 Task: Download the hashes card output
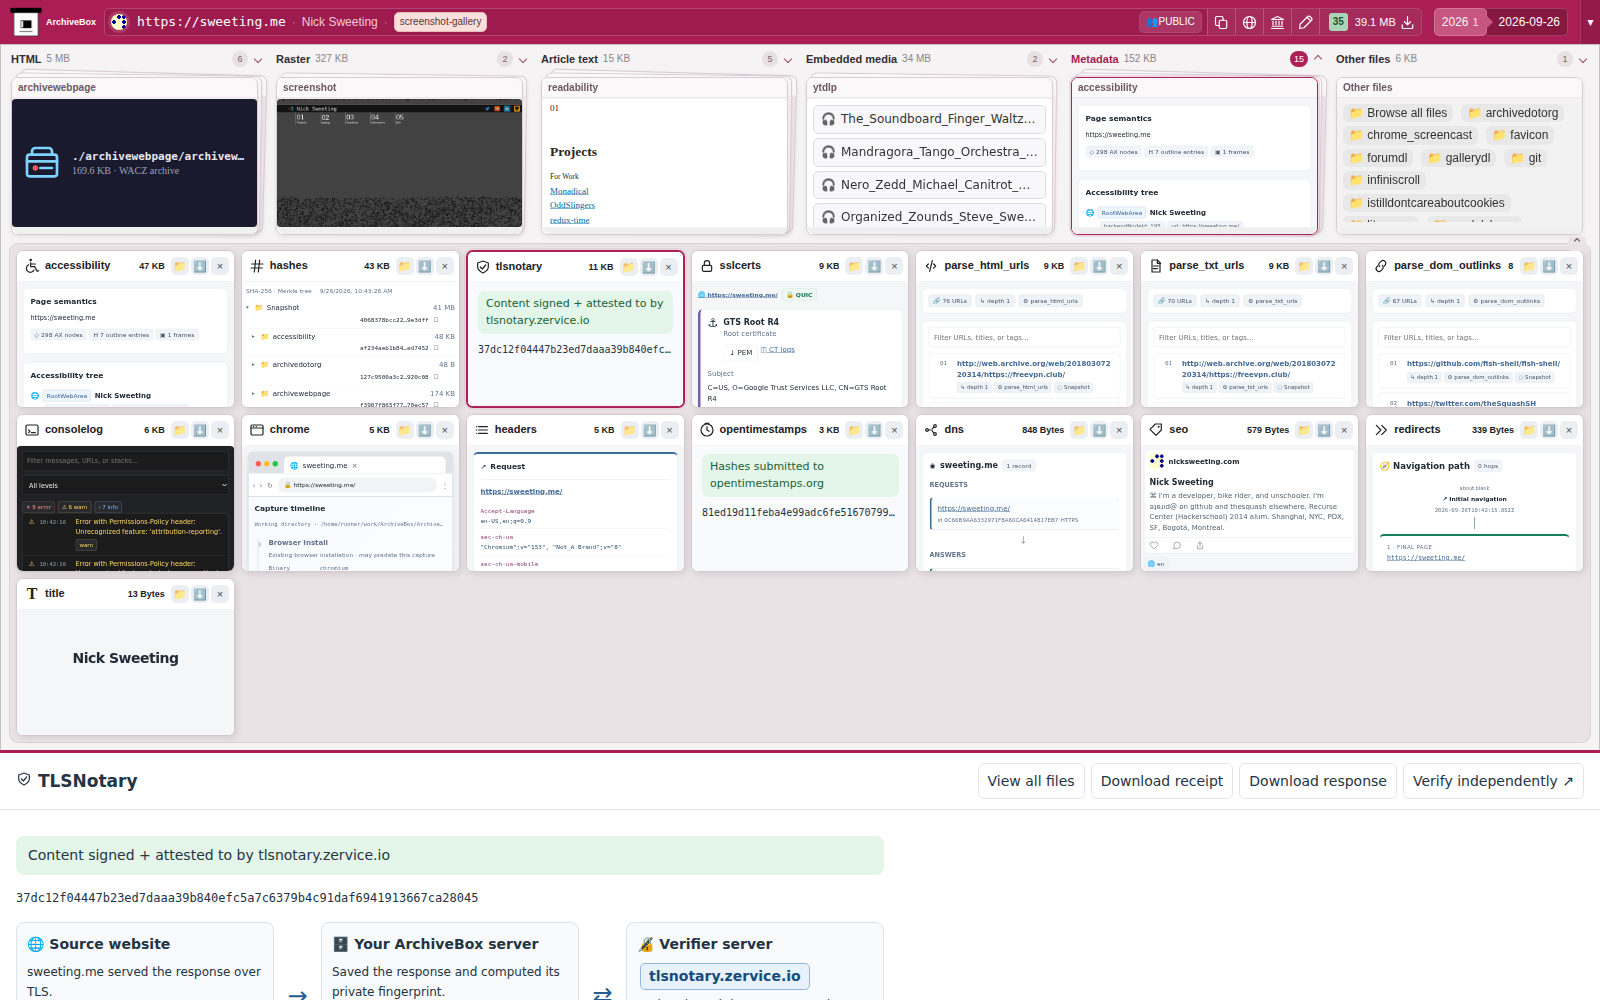pyautogui.click(x=425, y=266)
